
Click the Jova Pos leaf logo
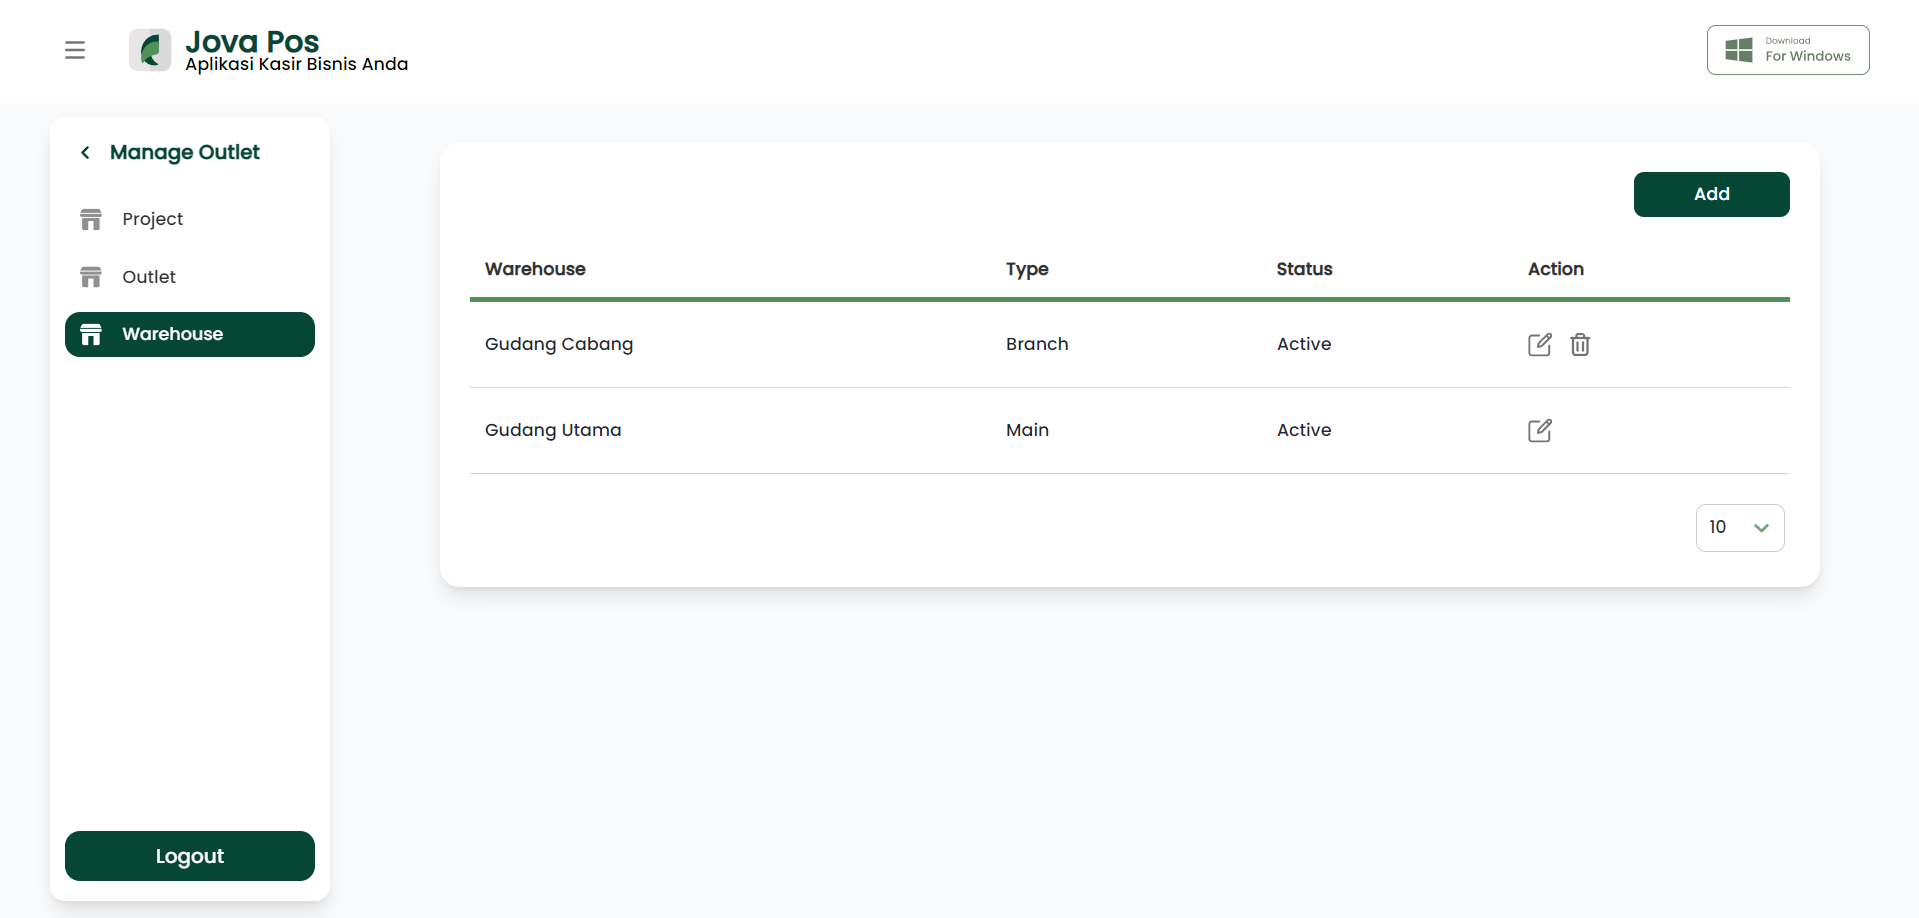pos(150,50)
